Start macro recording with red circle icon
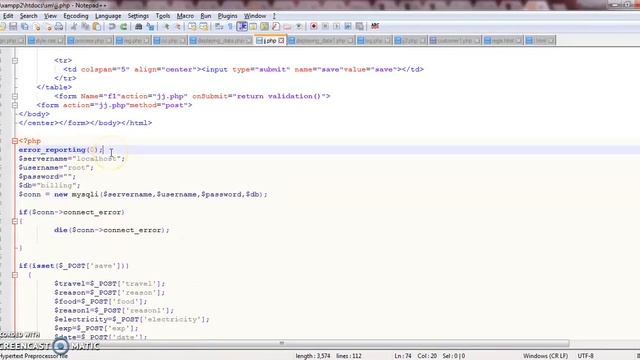640x360 pixels. 314,27
